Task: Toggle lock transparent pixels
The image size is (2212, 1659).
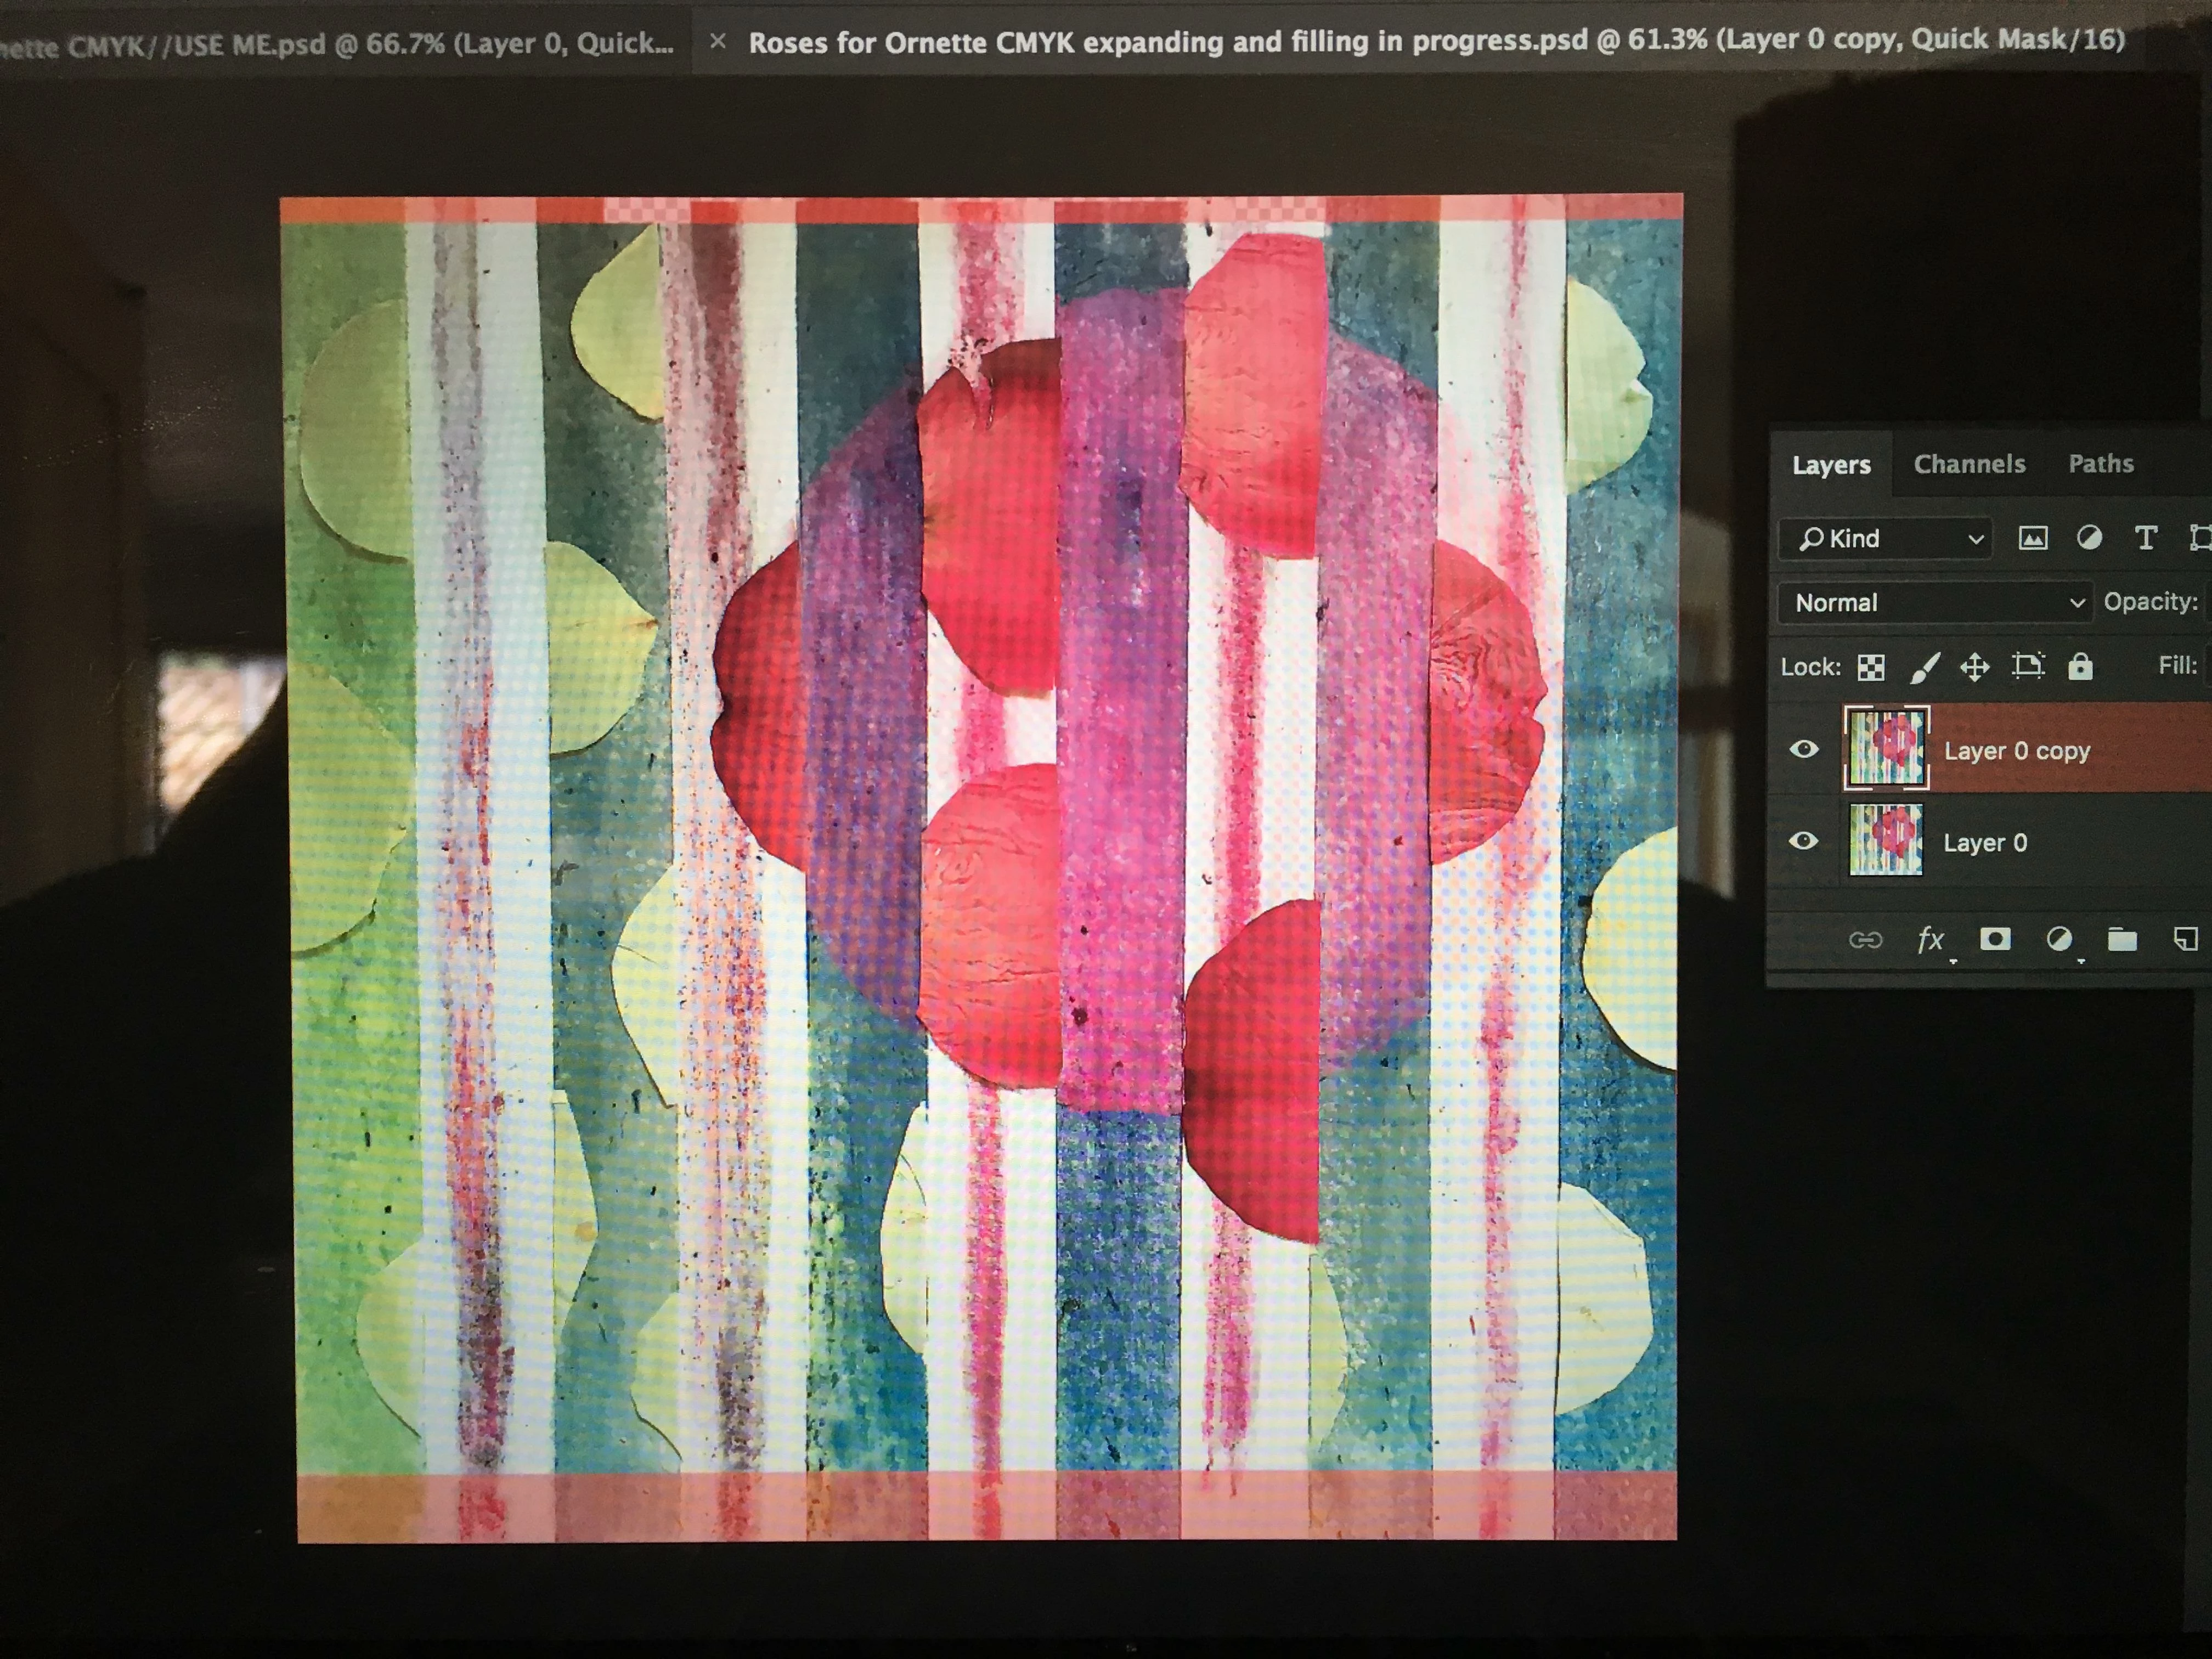Action: tap(1871, 667)
